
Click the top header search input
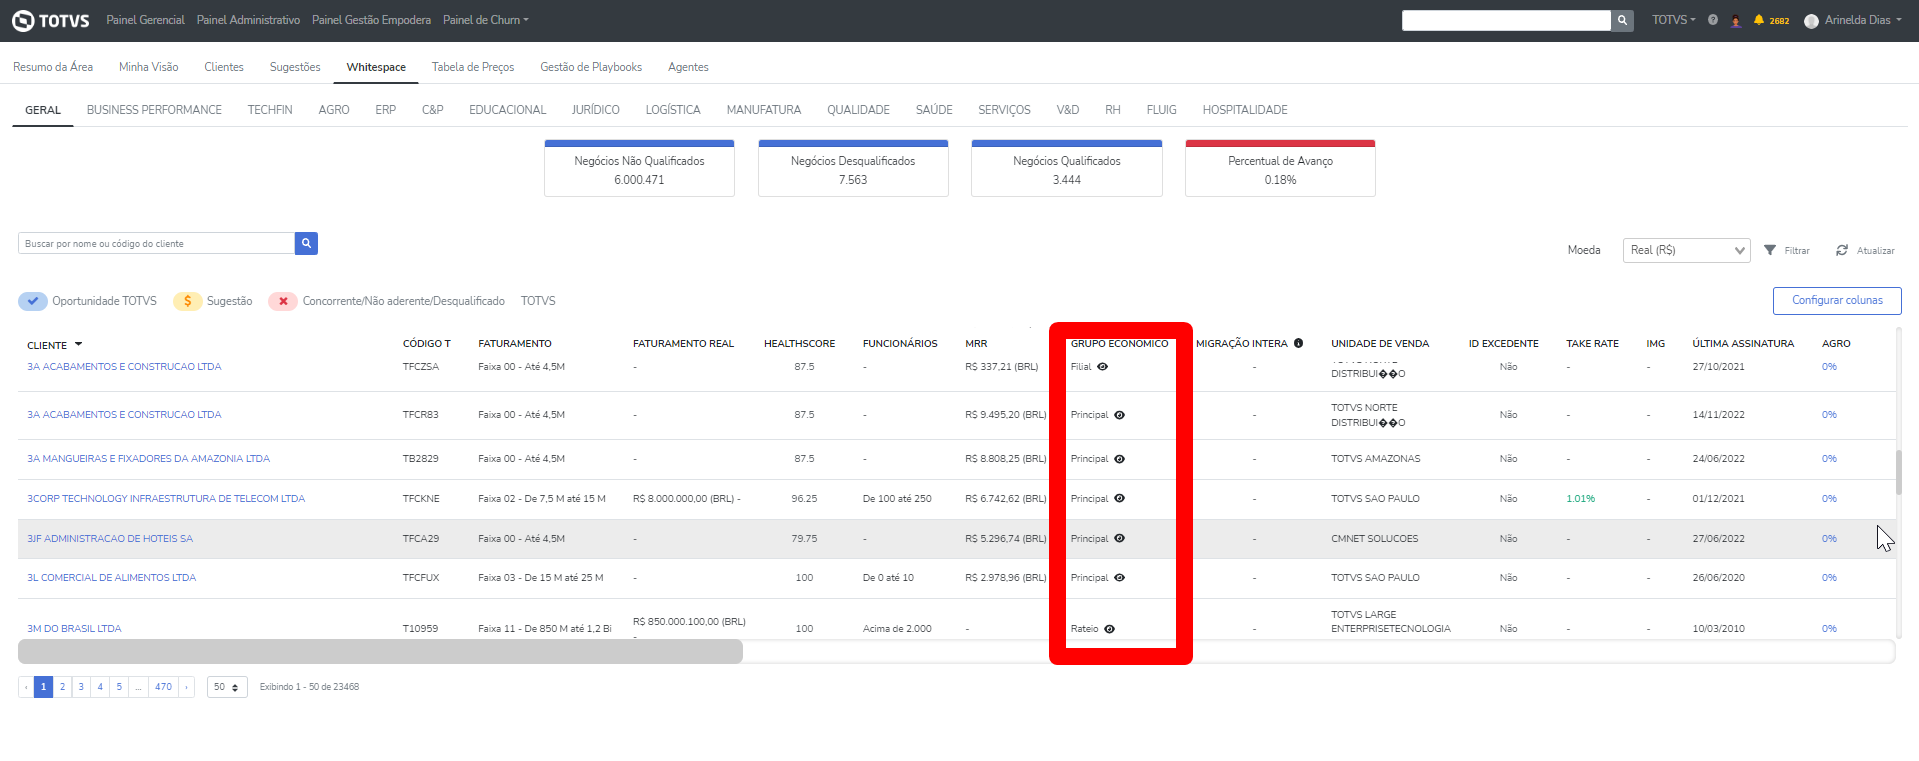pos(1506,20)
